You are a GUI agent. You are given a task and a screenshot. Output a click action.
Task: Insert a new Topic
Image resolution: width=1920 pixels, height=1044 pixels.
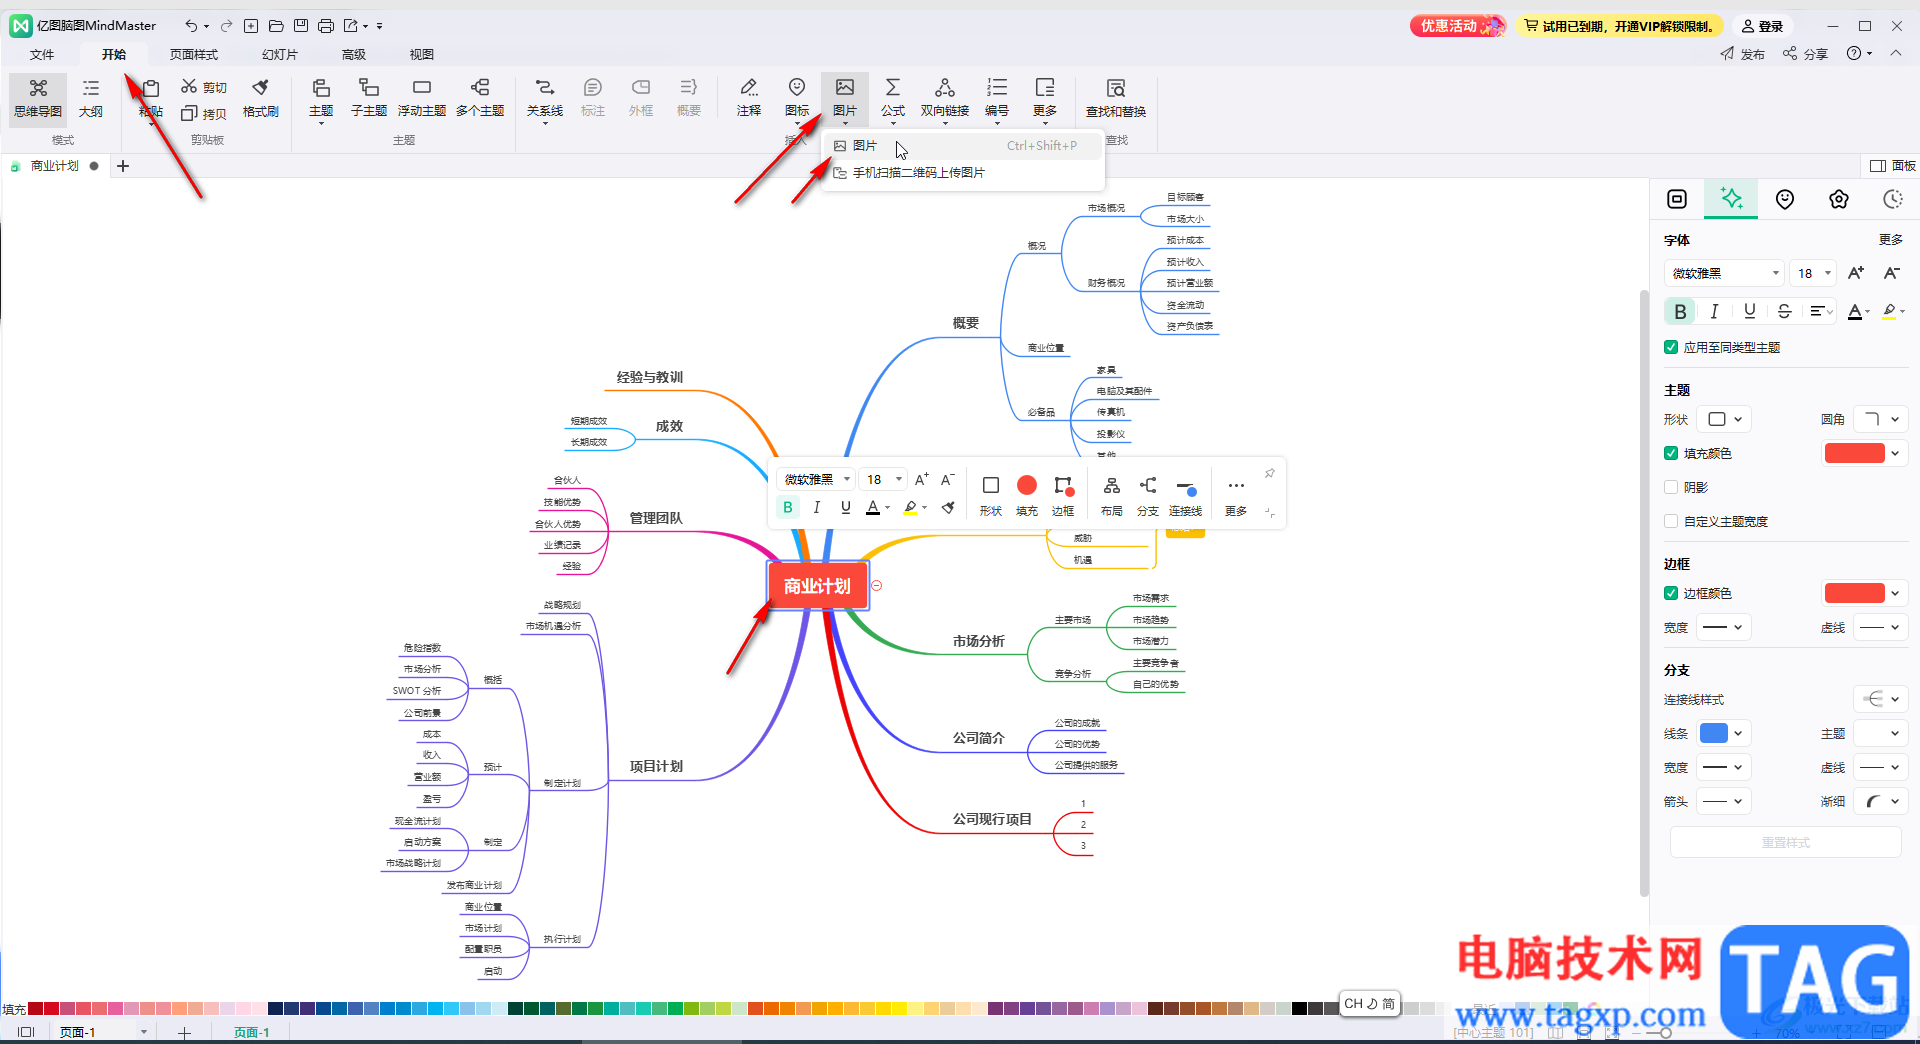pyautogui.click(x=321, y=98)
